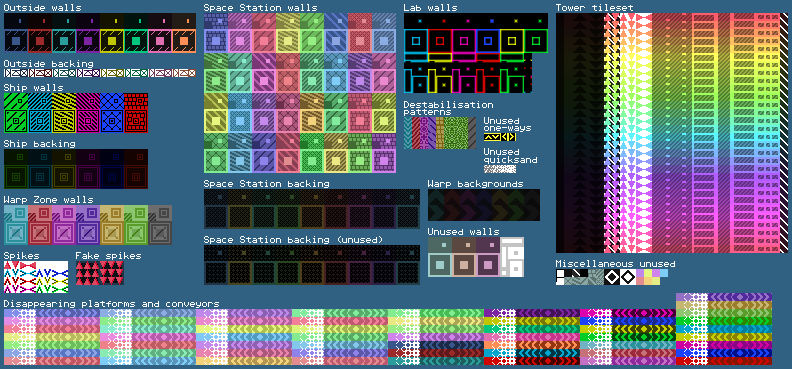
Task: Click the 'Miscellaneous unused' heading
Action: coord(615,264)
